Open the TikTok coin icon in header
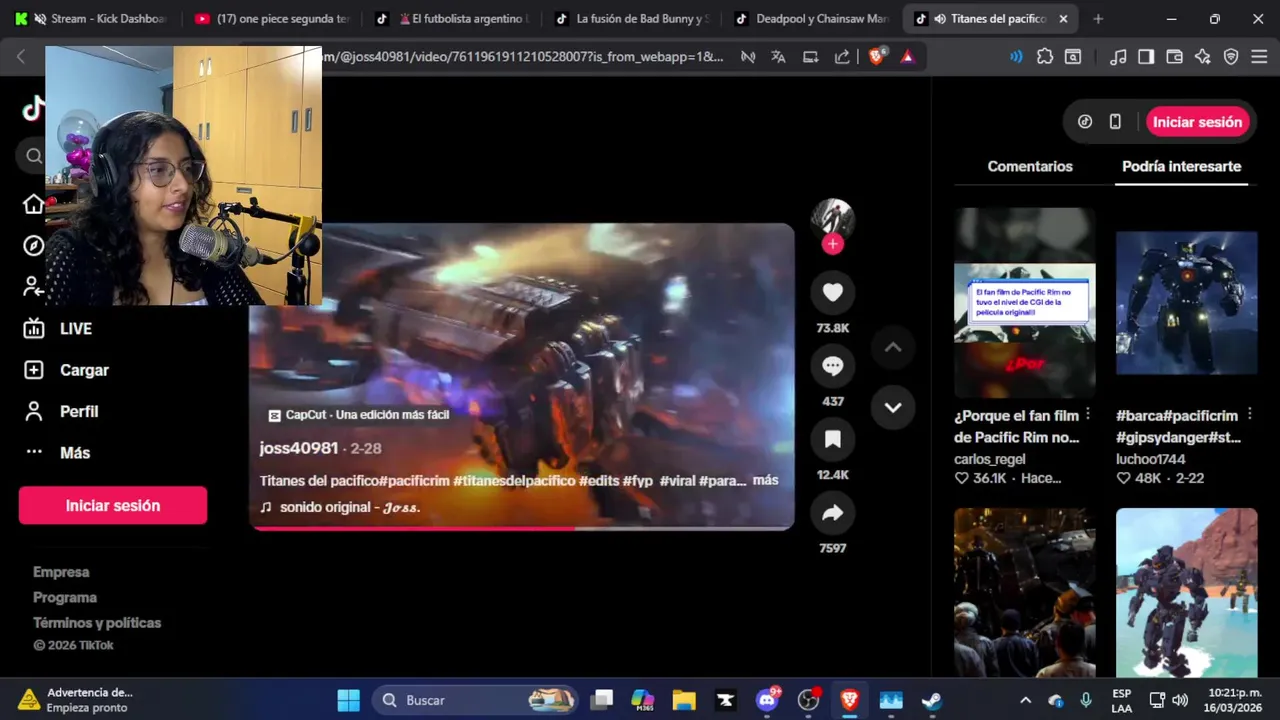The image size is (1280, 720). [x=1085, y=122]
